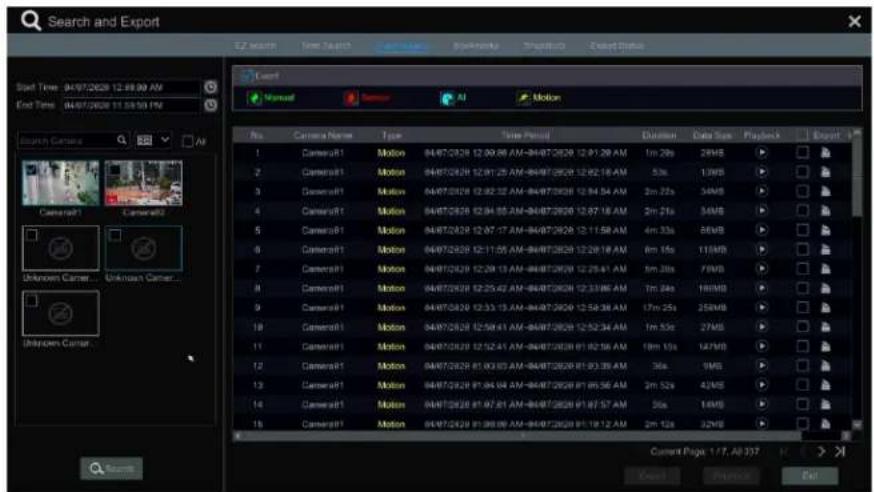Select the Camera02 thumbnail
This screenshot has height=492, width=874.
point(144,183)
